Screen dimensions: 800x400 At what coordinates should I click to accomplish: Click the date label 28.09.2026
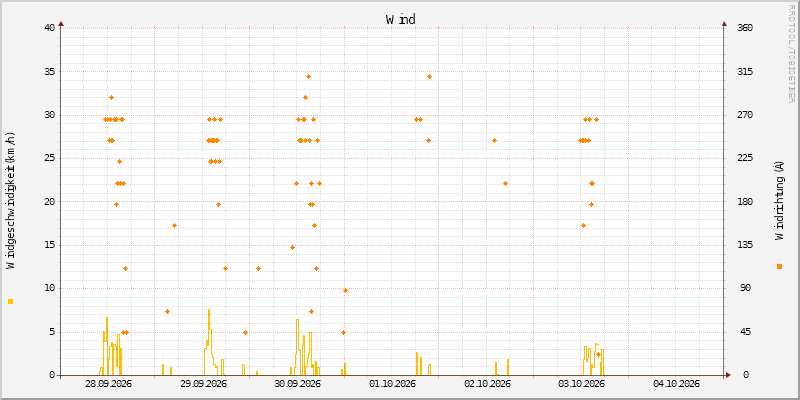point(108,384)
